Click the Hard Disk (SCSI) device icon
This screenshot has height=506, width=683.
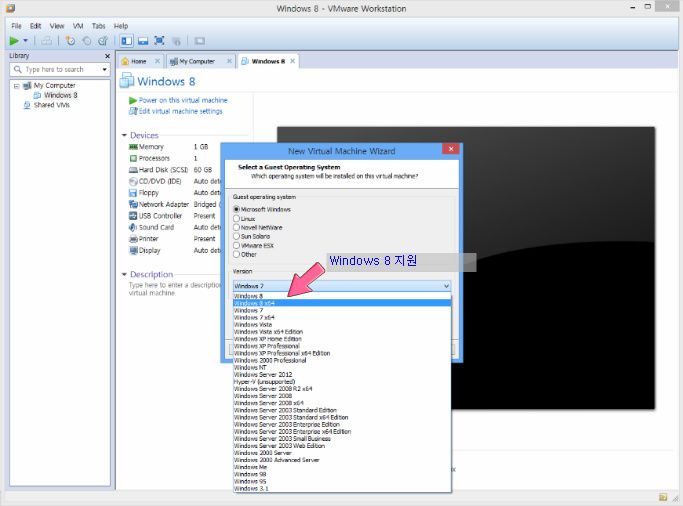click(133, 170)
